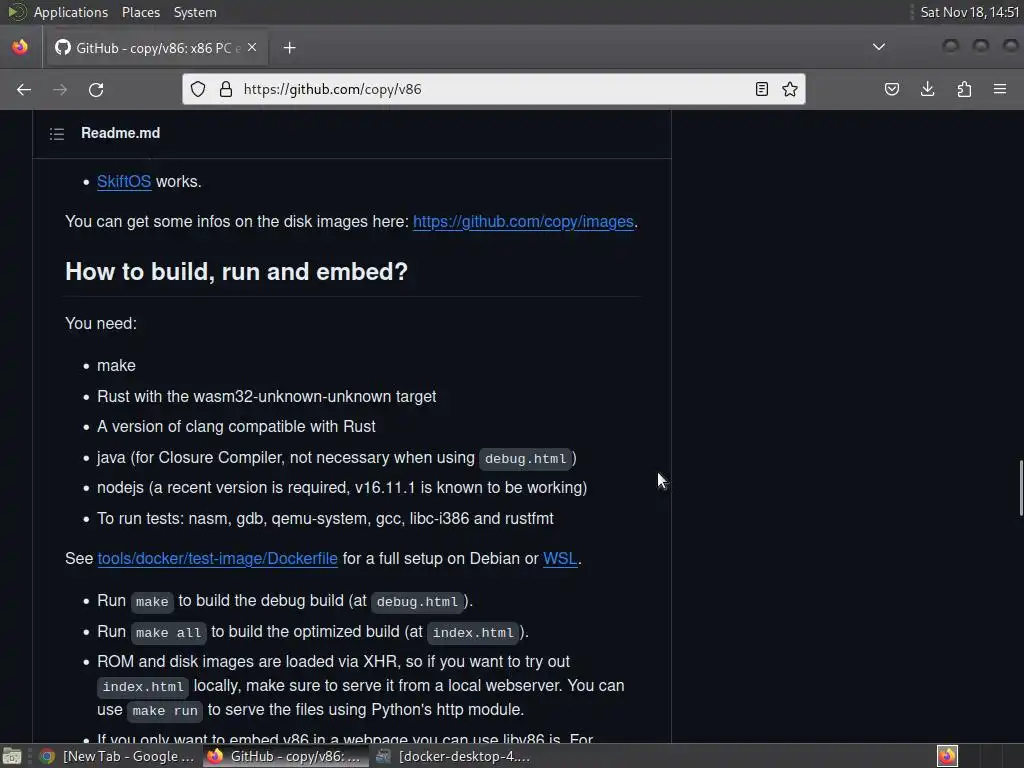Click the debug.html code snippet in java item

[x=525, y=458]
